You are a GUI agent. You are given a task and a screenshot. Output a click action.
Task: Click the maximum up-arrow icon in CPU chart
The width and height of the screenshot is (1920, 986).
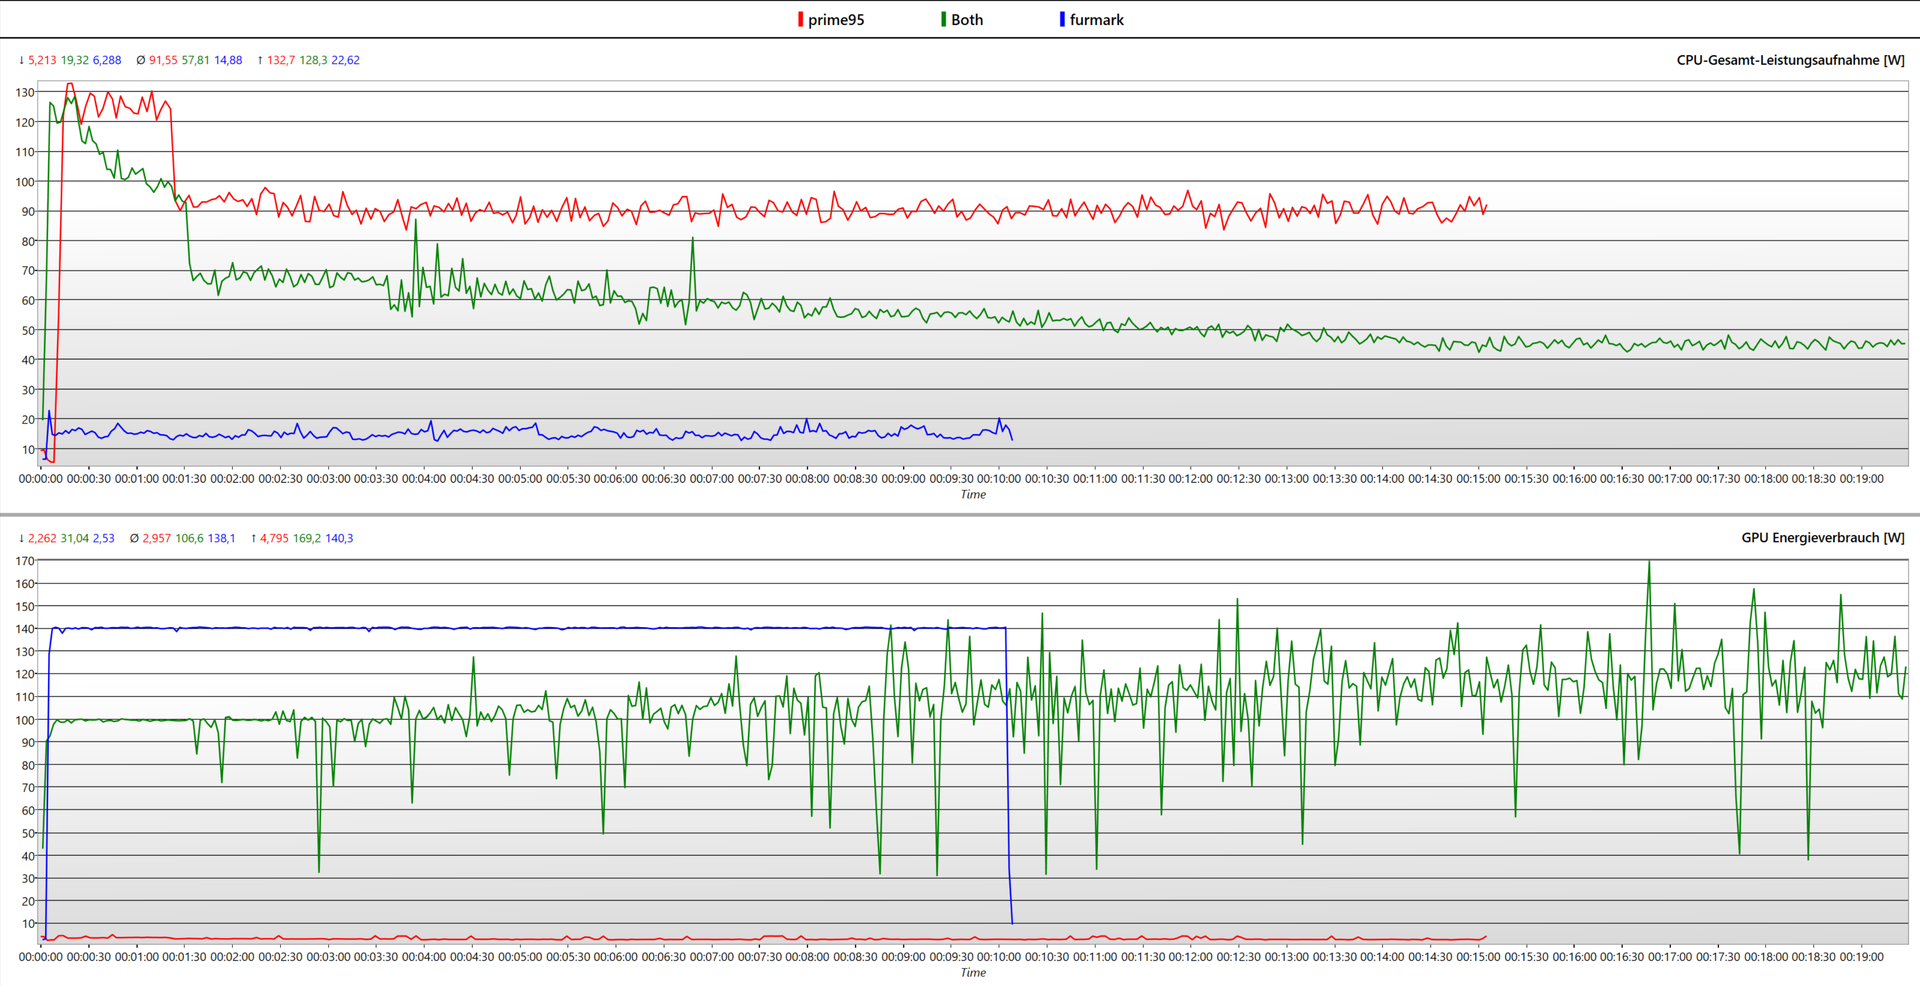260,61
